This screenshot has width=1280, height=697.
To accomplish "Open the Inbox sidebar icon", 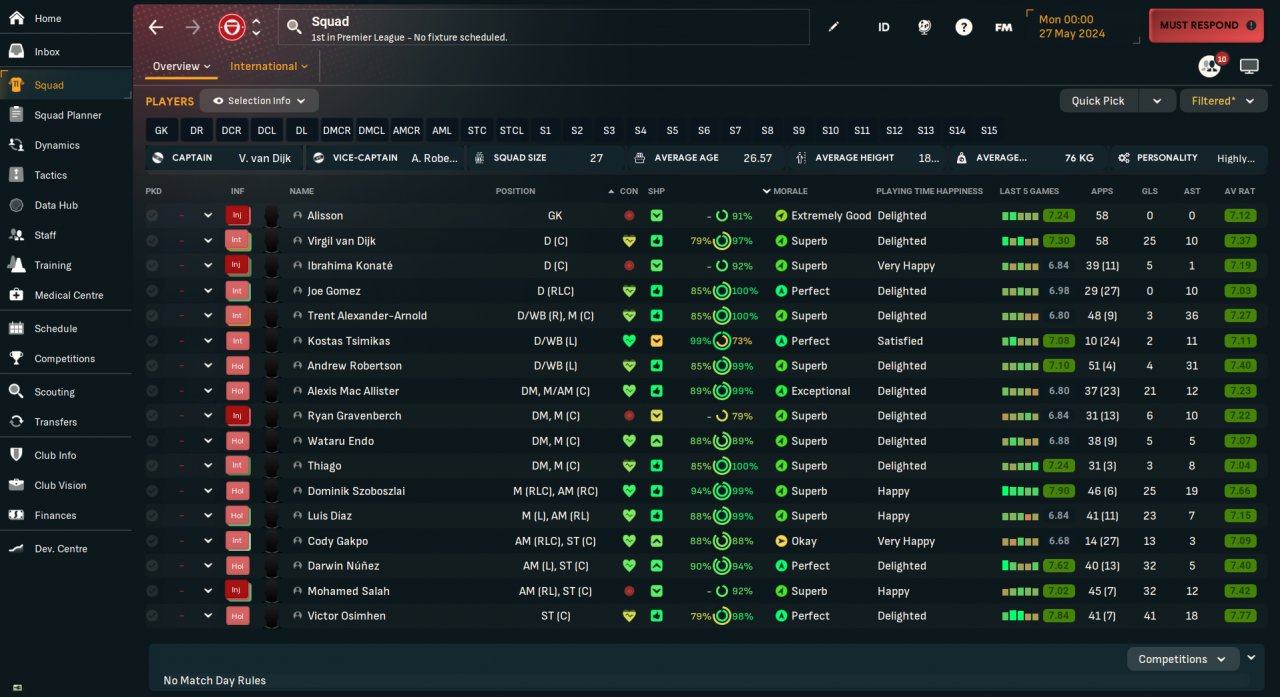I will coord(16,51).
